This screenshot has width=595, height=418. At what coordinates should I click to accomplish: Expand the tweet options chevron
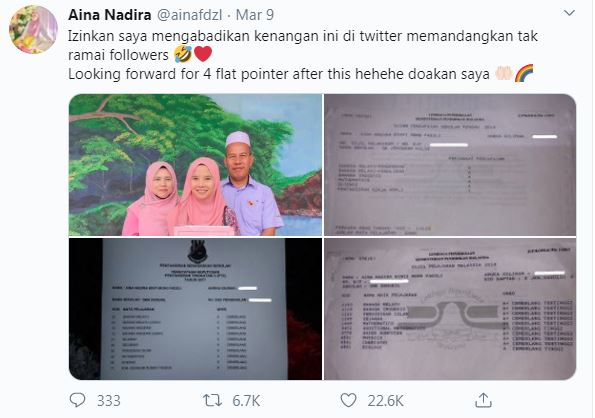(569, 13)
